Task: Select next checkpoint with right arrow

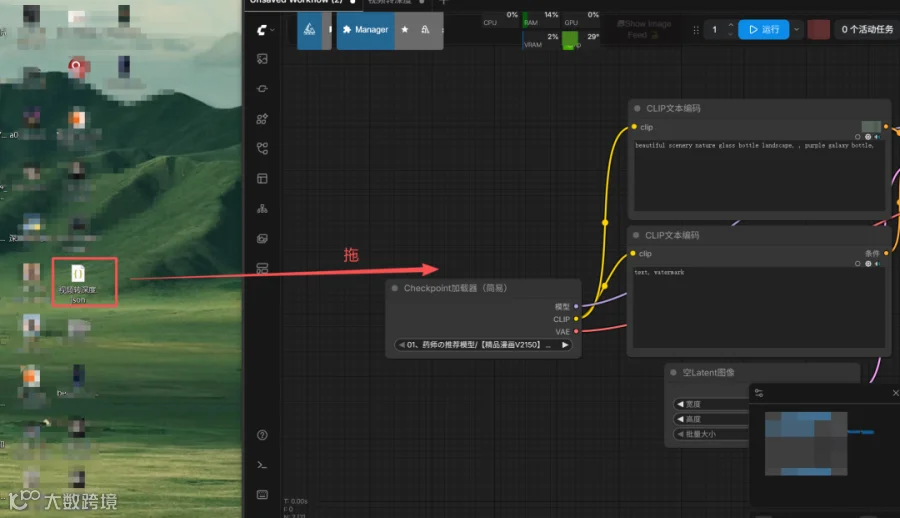Action: pos(565,345)
